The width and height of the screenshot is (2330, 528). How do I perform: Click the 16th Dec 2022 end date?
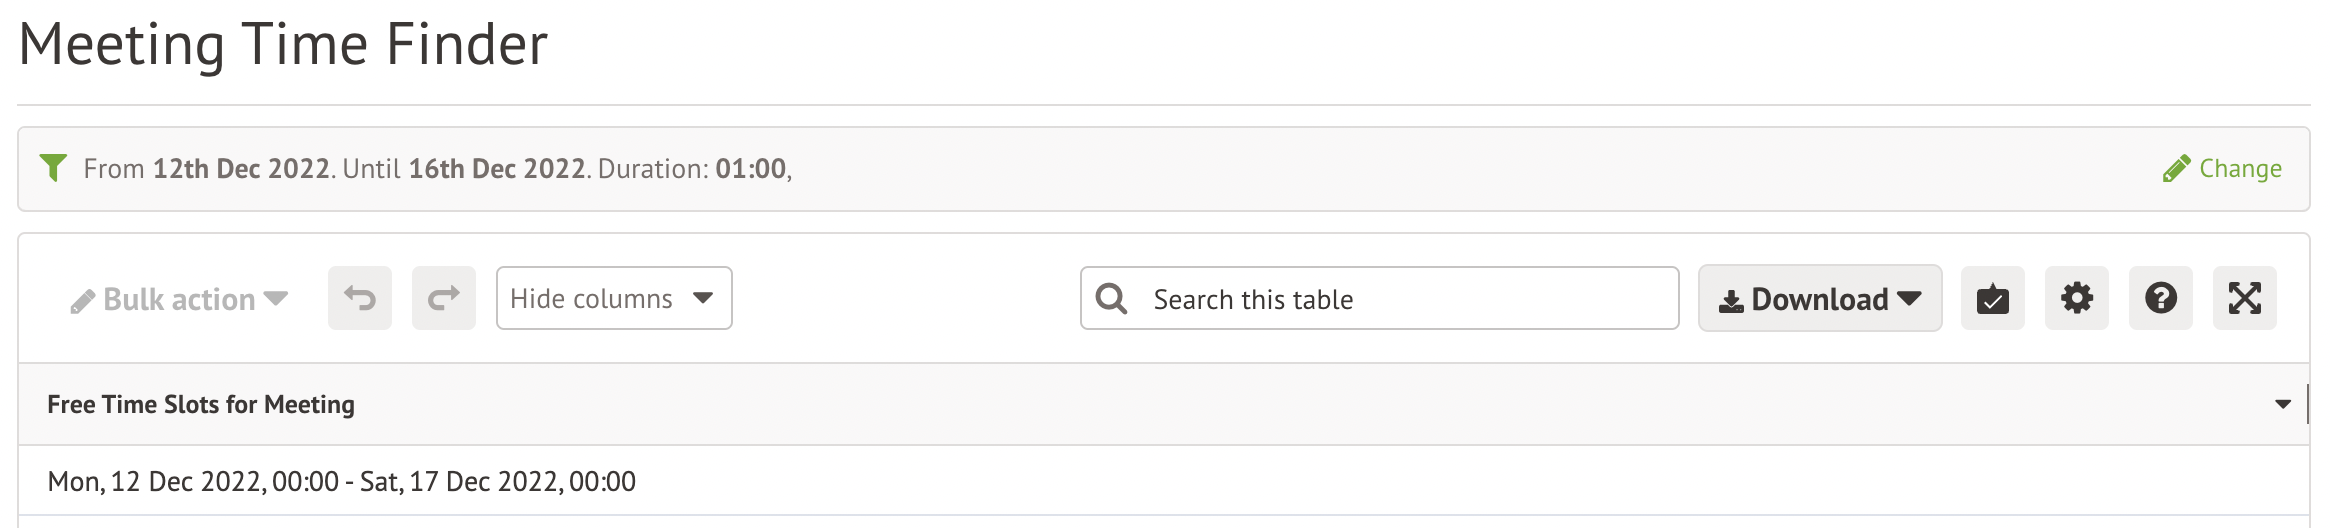click(x=497, y=168)
